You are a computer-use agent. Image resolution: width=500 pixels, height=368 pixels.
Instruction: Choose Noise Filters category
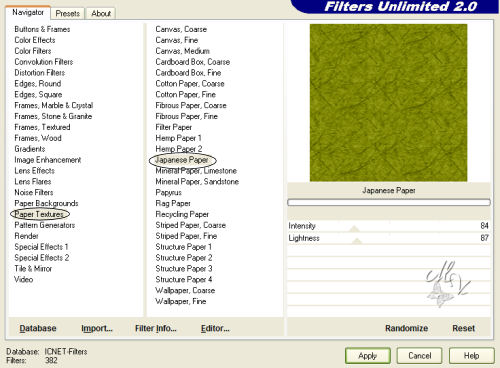tap(34, 192)
